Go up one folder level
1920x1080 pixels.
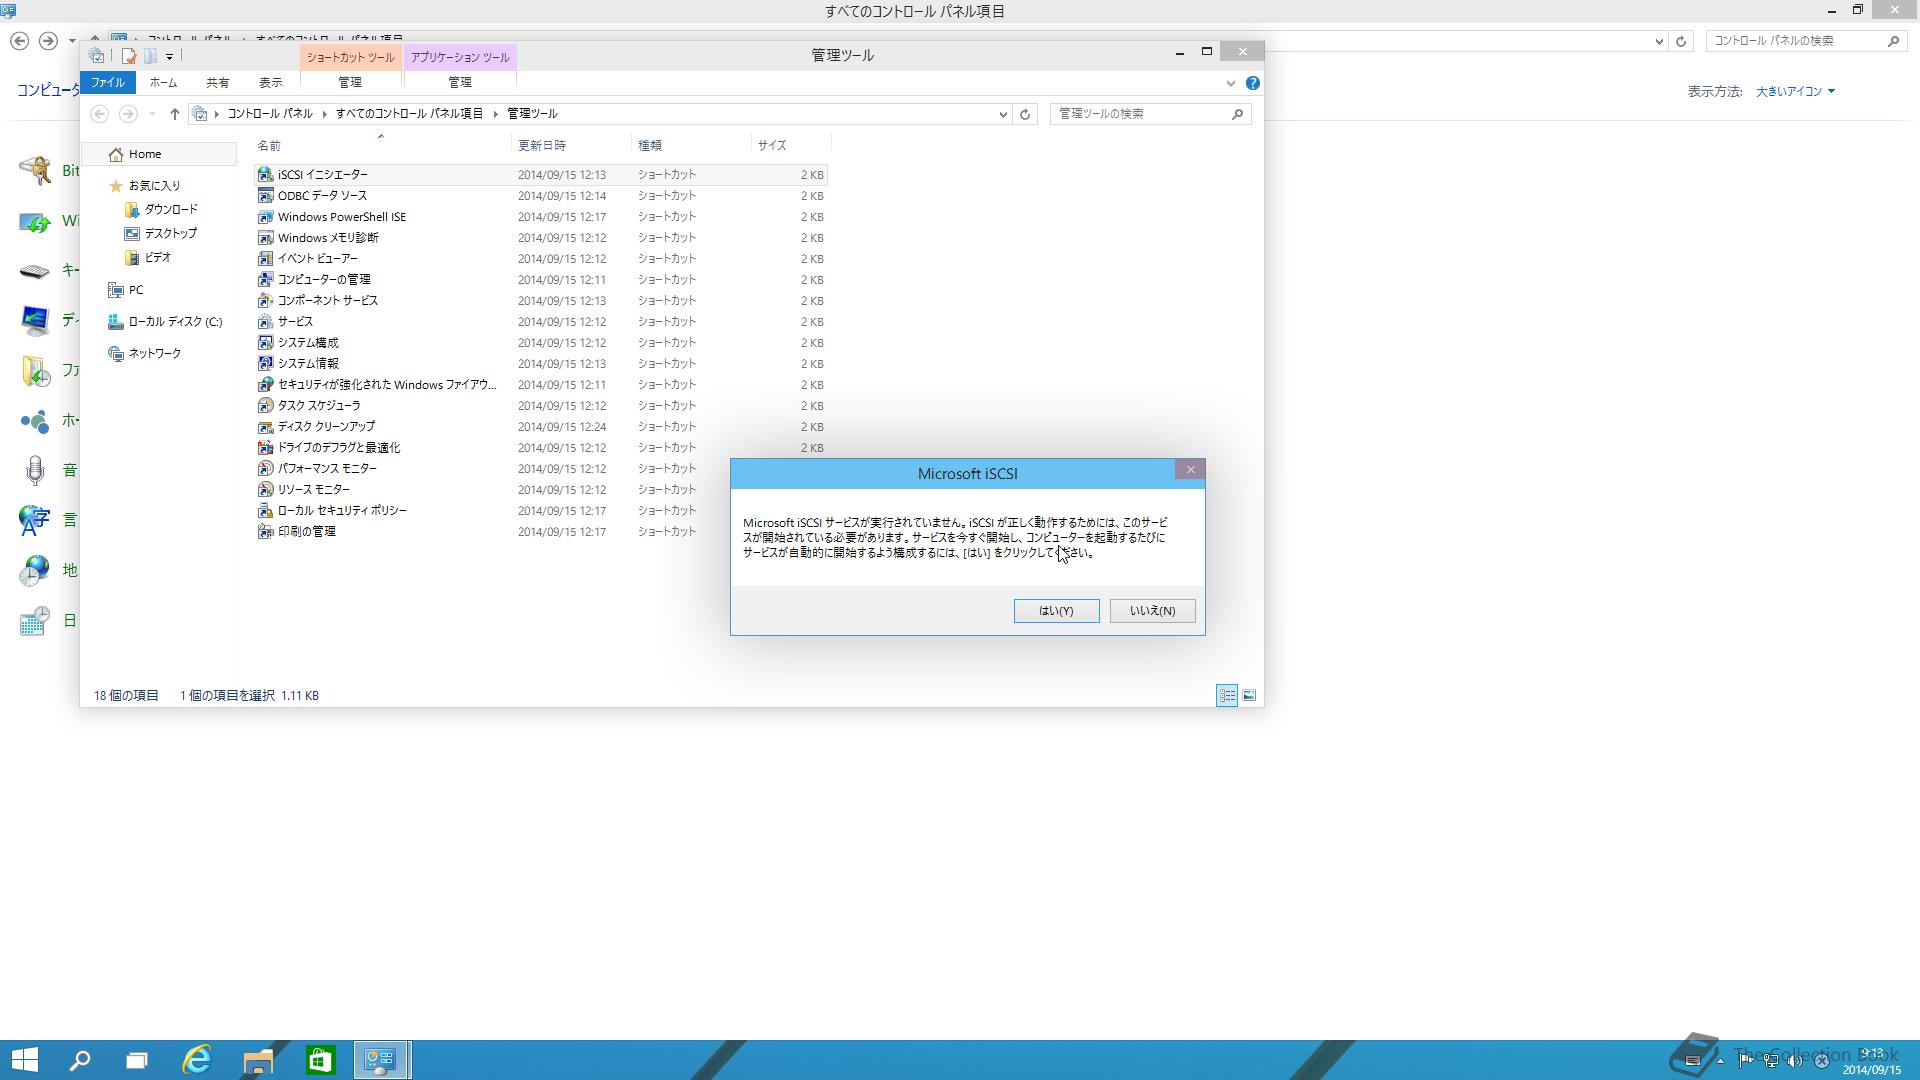click(174, 114)
